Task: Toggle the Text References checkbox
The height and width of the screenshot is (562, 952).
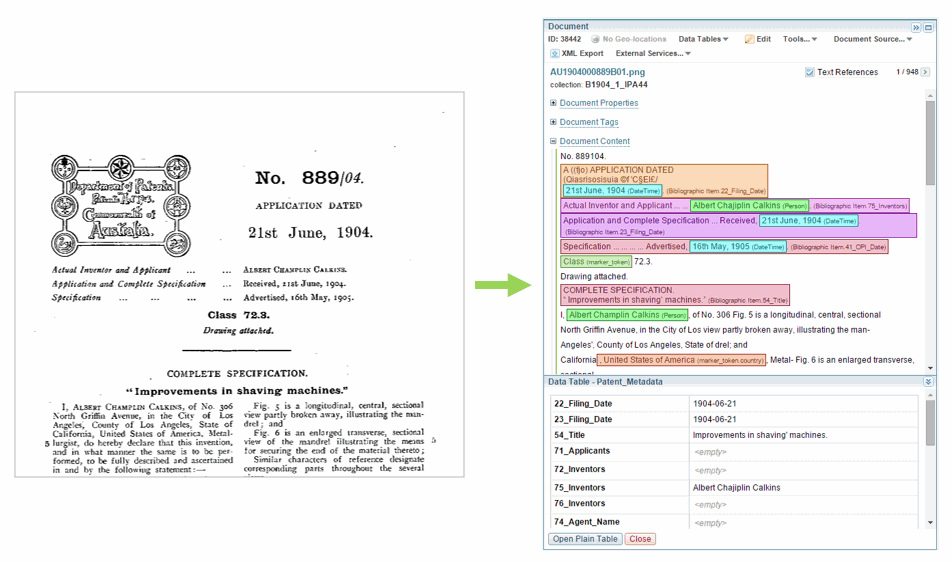Action: click(x=809, y=72)
